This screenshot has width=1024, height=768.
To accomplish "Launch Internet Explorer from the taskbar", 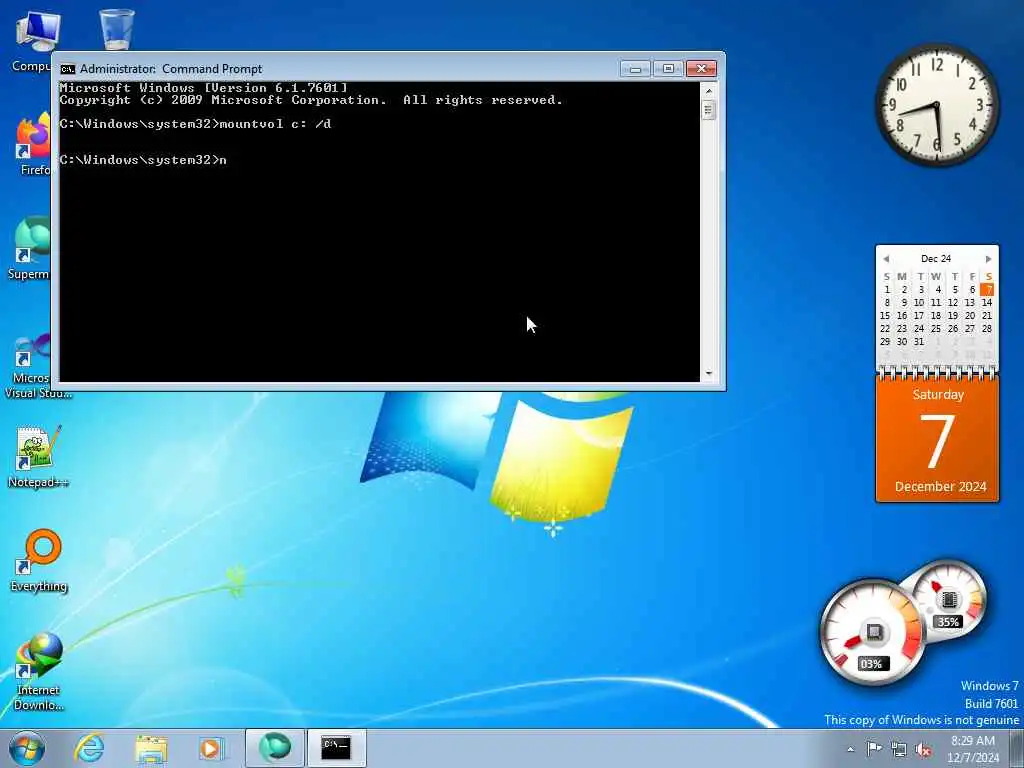I will tap(89, 748).
